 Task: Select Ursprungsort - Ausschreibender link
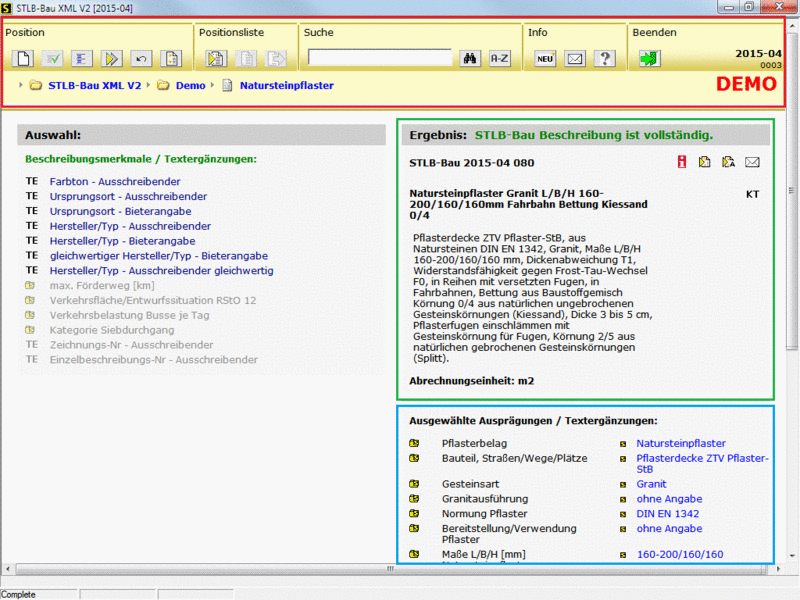pyautogui.click(x=128, y=196)
